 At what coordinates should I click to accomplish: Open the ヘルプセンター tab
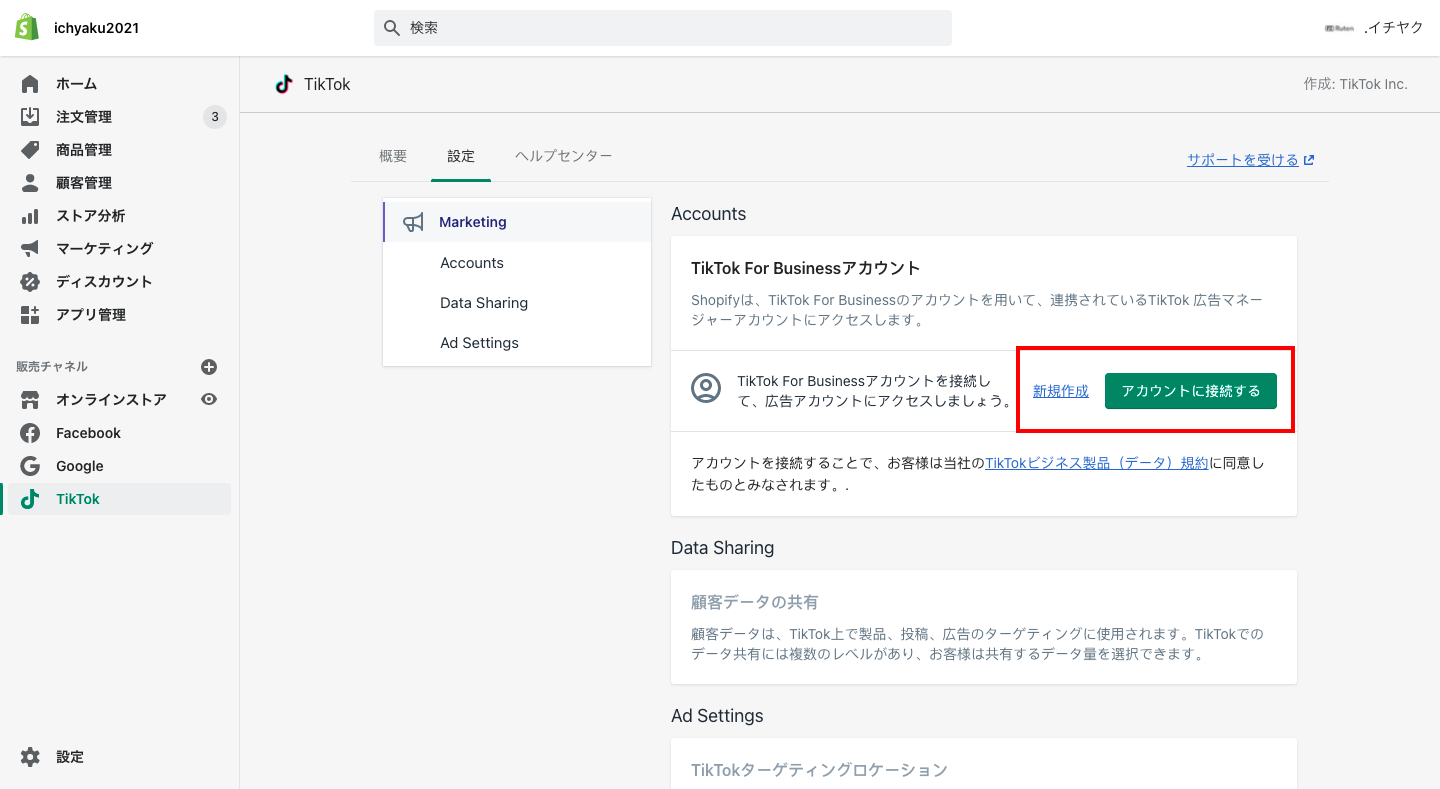pyautogui.click(x=564, y=156)
